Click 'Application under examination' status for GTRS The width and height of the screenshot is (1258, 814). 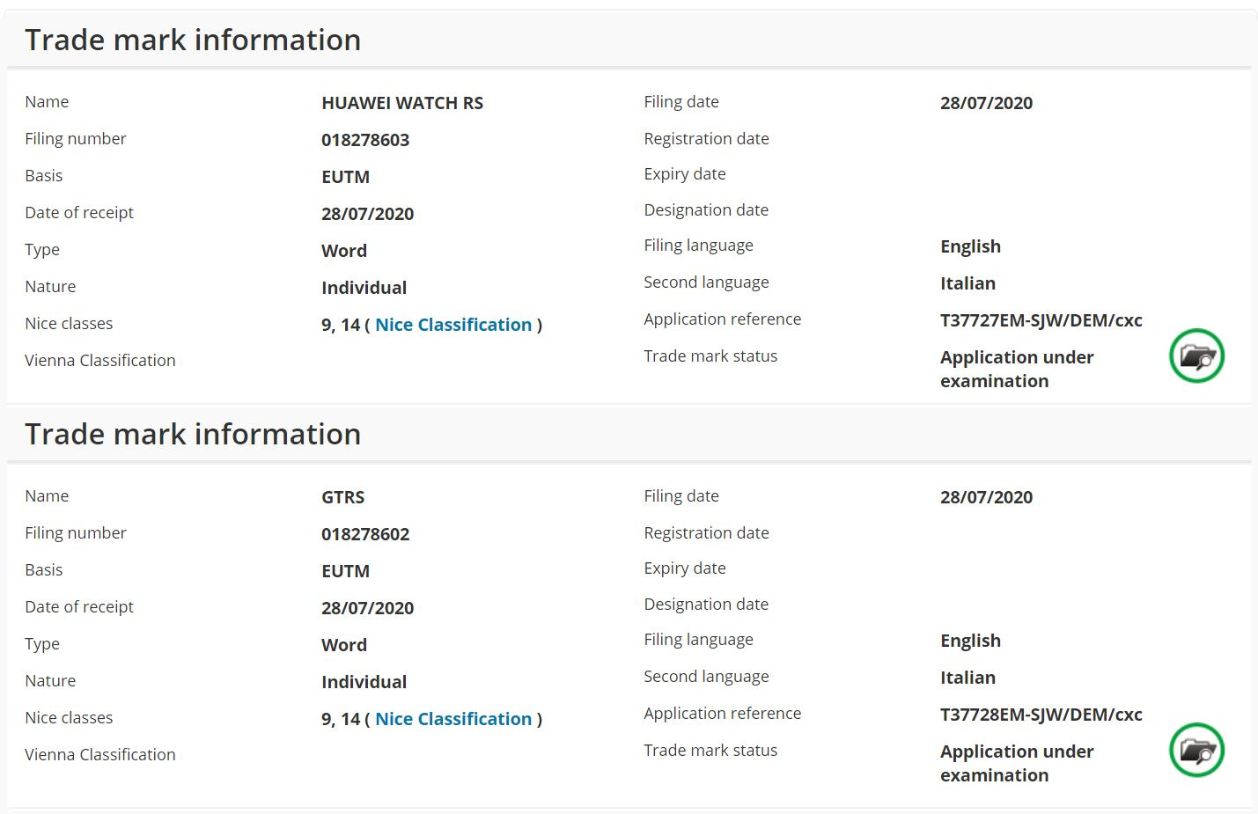pos(1017,763)
